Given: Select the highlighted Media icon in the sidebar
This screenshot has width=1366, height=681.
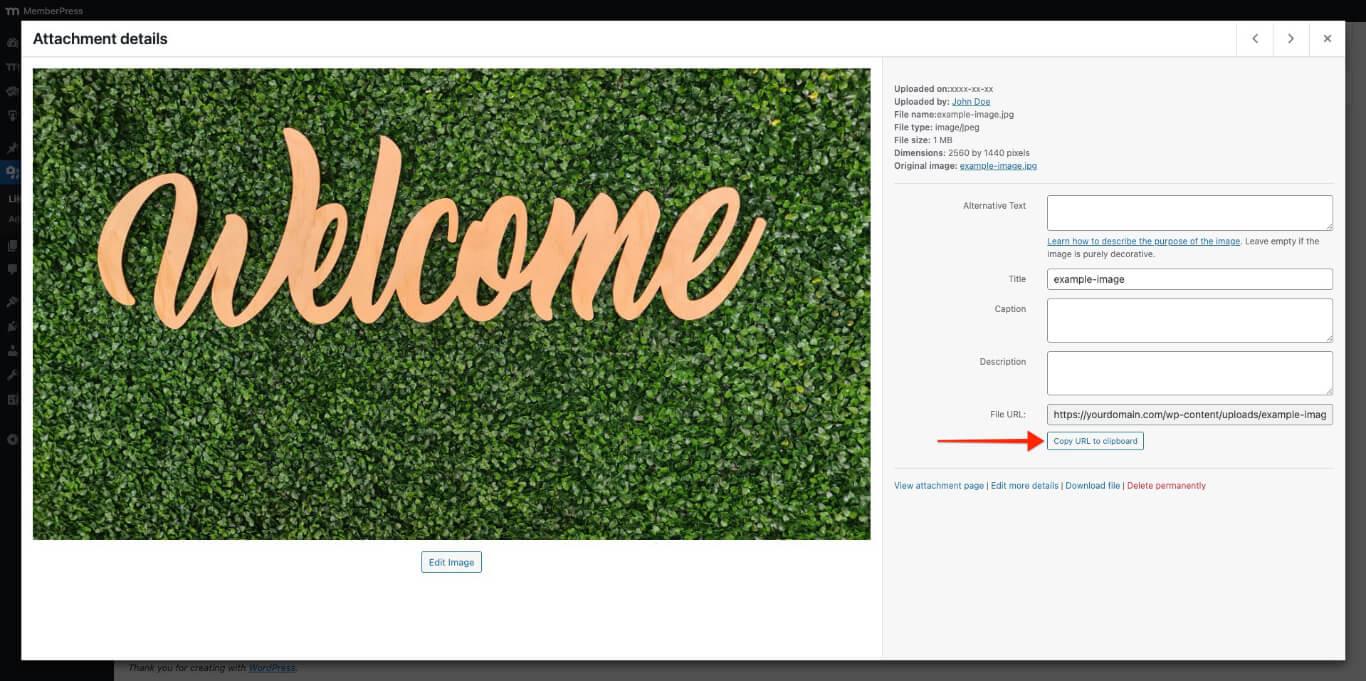Looking at the screenshot, I should 11,171.
